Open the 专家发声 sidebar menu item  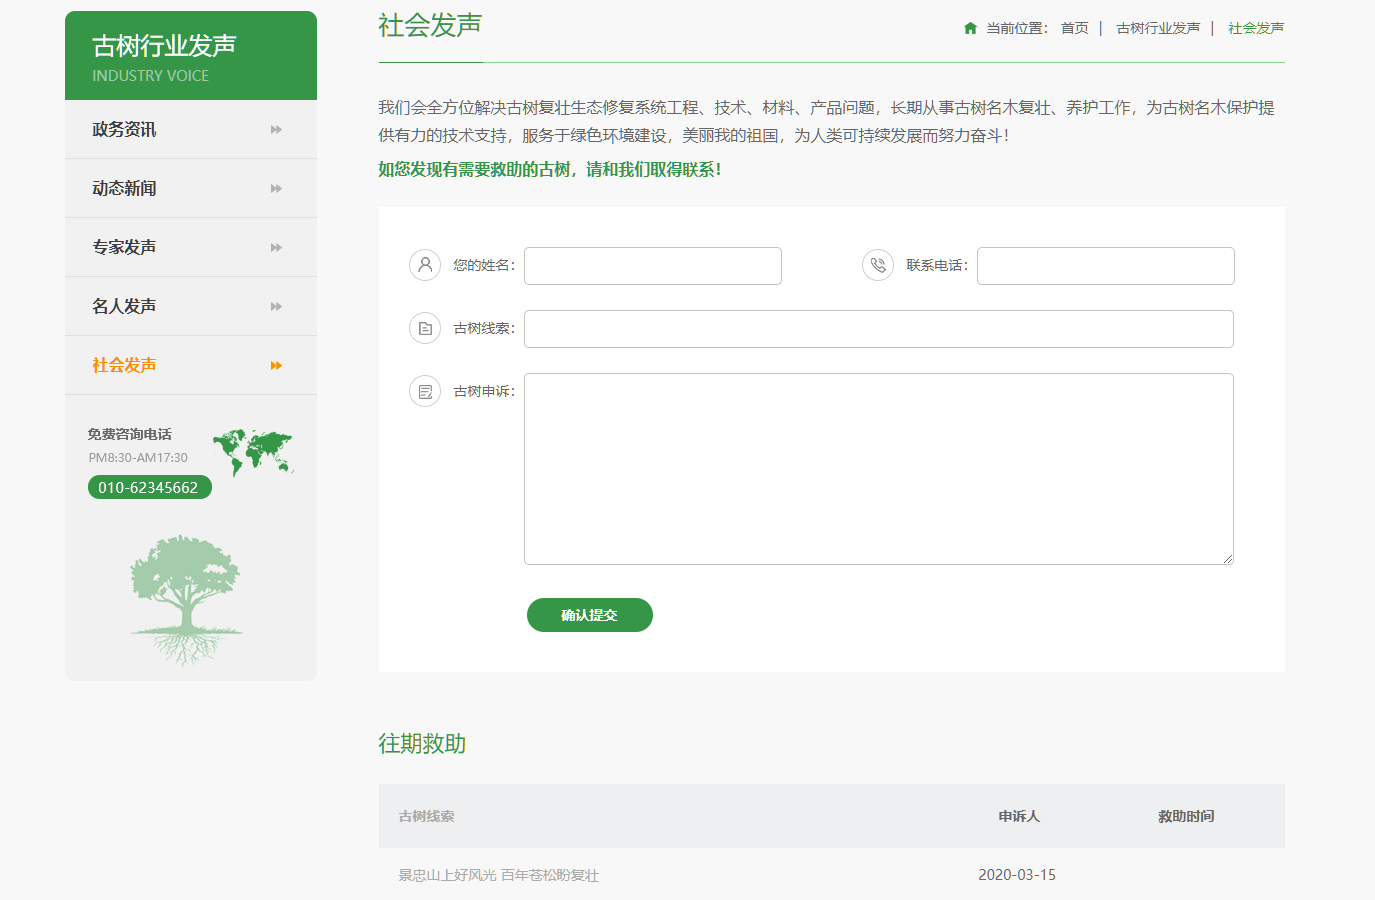click(x=191, y=247)
